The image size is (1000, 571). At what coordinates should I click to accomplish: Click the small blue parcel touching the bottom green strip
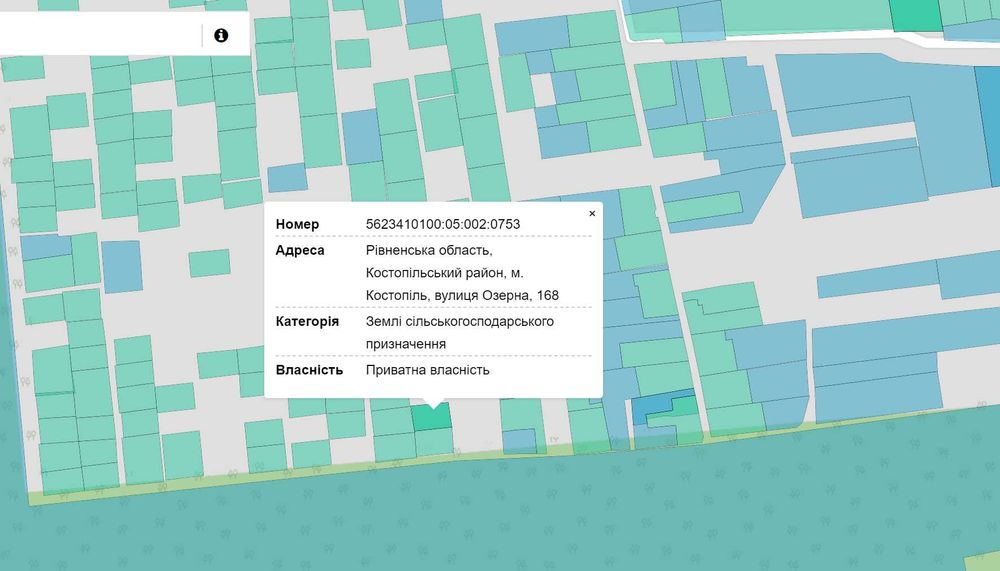(x=519, y=441)
